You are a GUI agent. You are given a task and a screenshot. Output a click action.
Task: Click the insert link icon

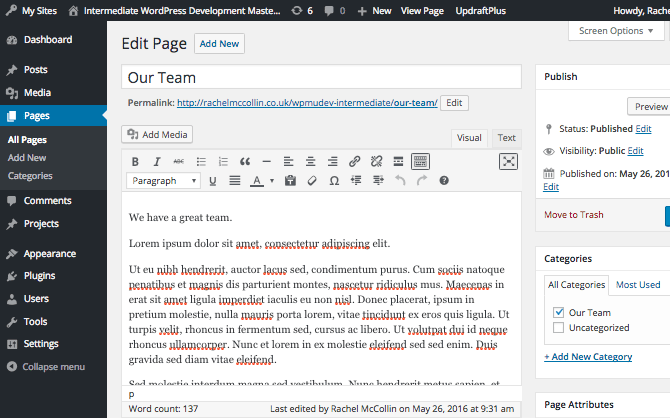355,161
